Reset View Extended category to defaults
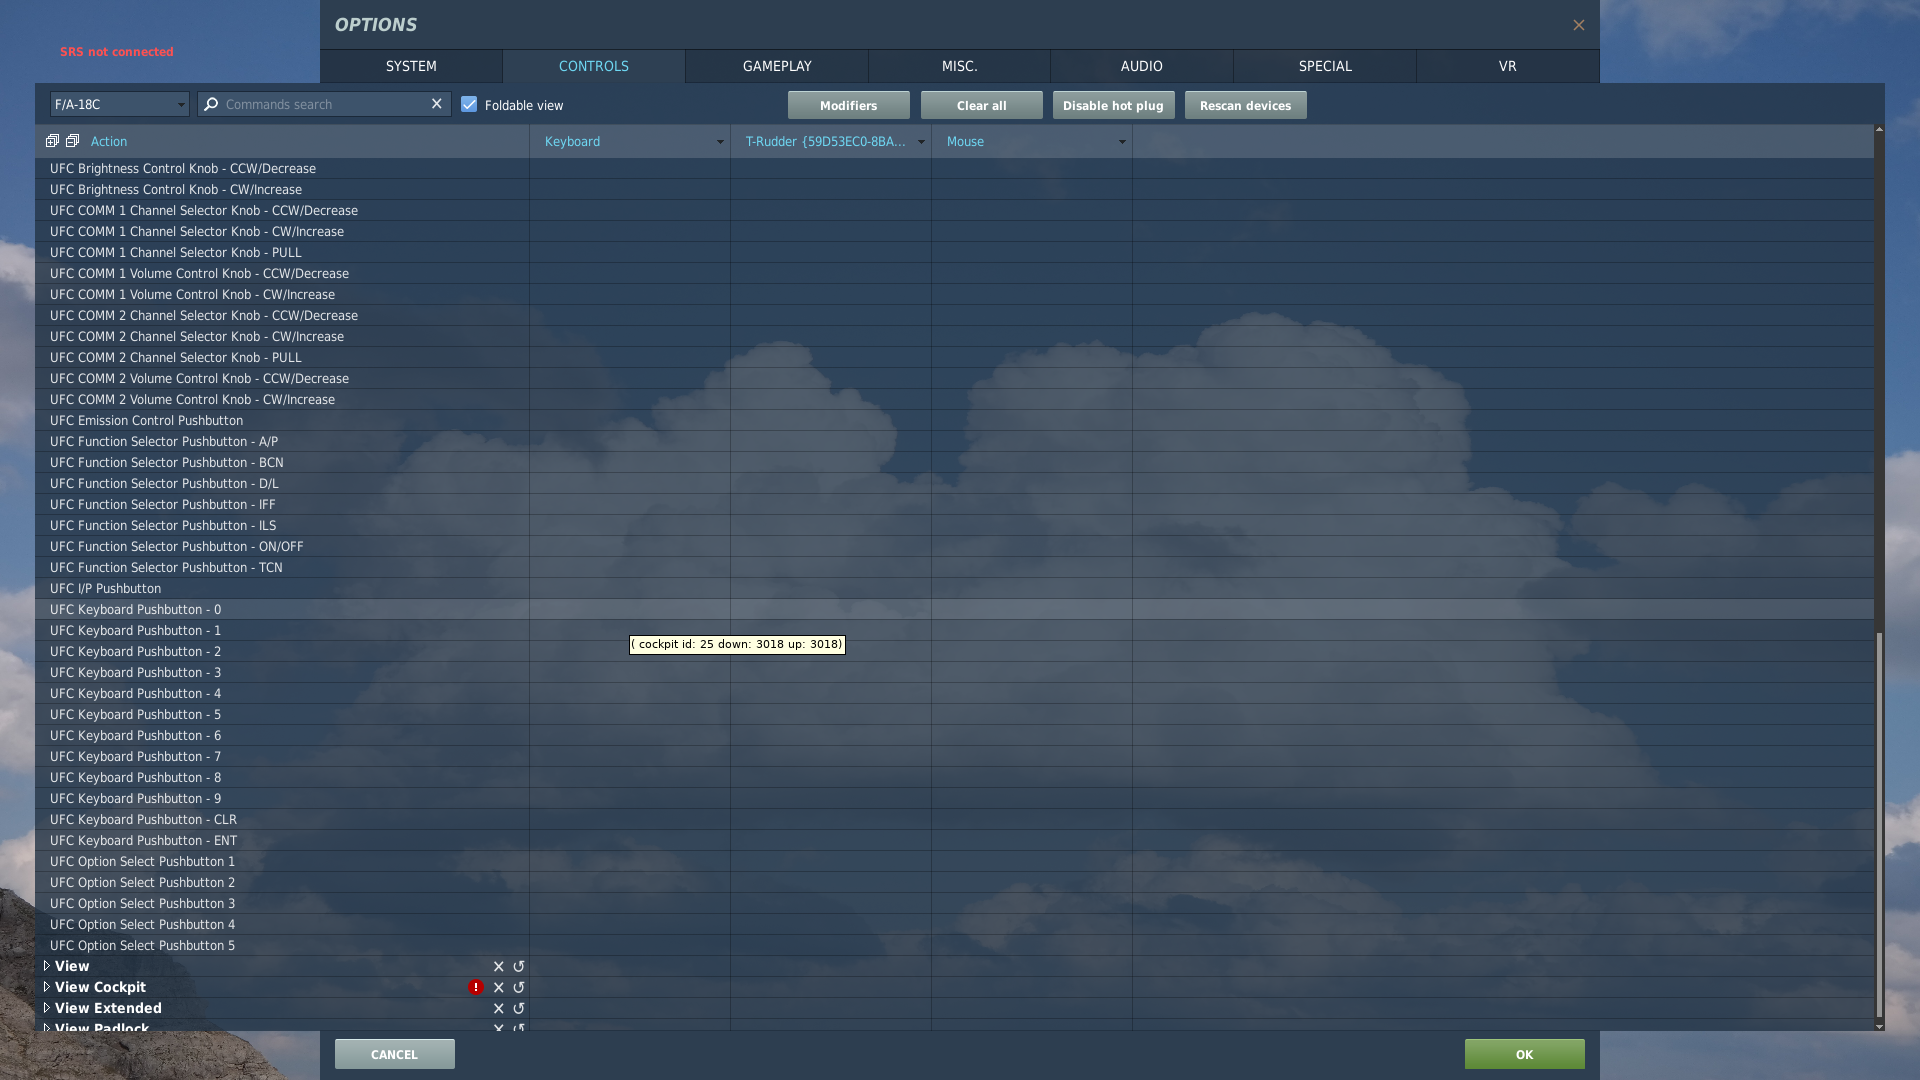1920x1080 pixels. pos(518,1008)
